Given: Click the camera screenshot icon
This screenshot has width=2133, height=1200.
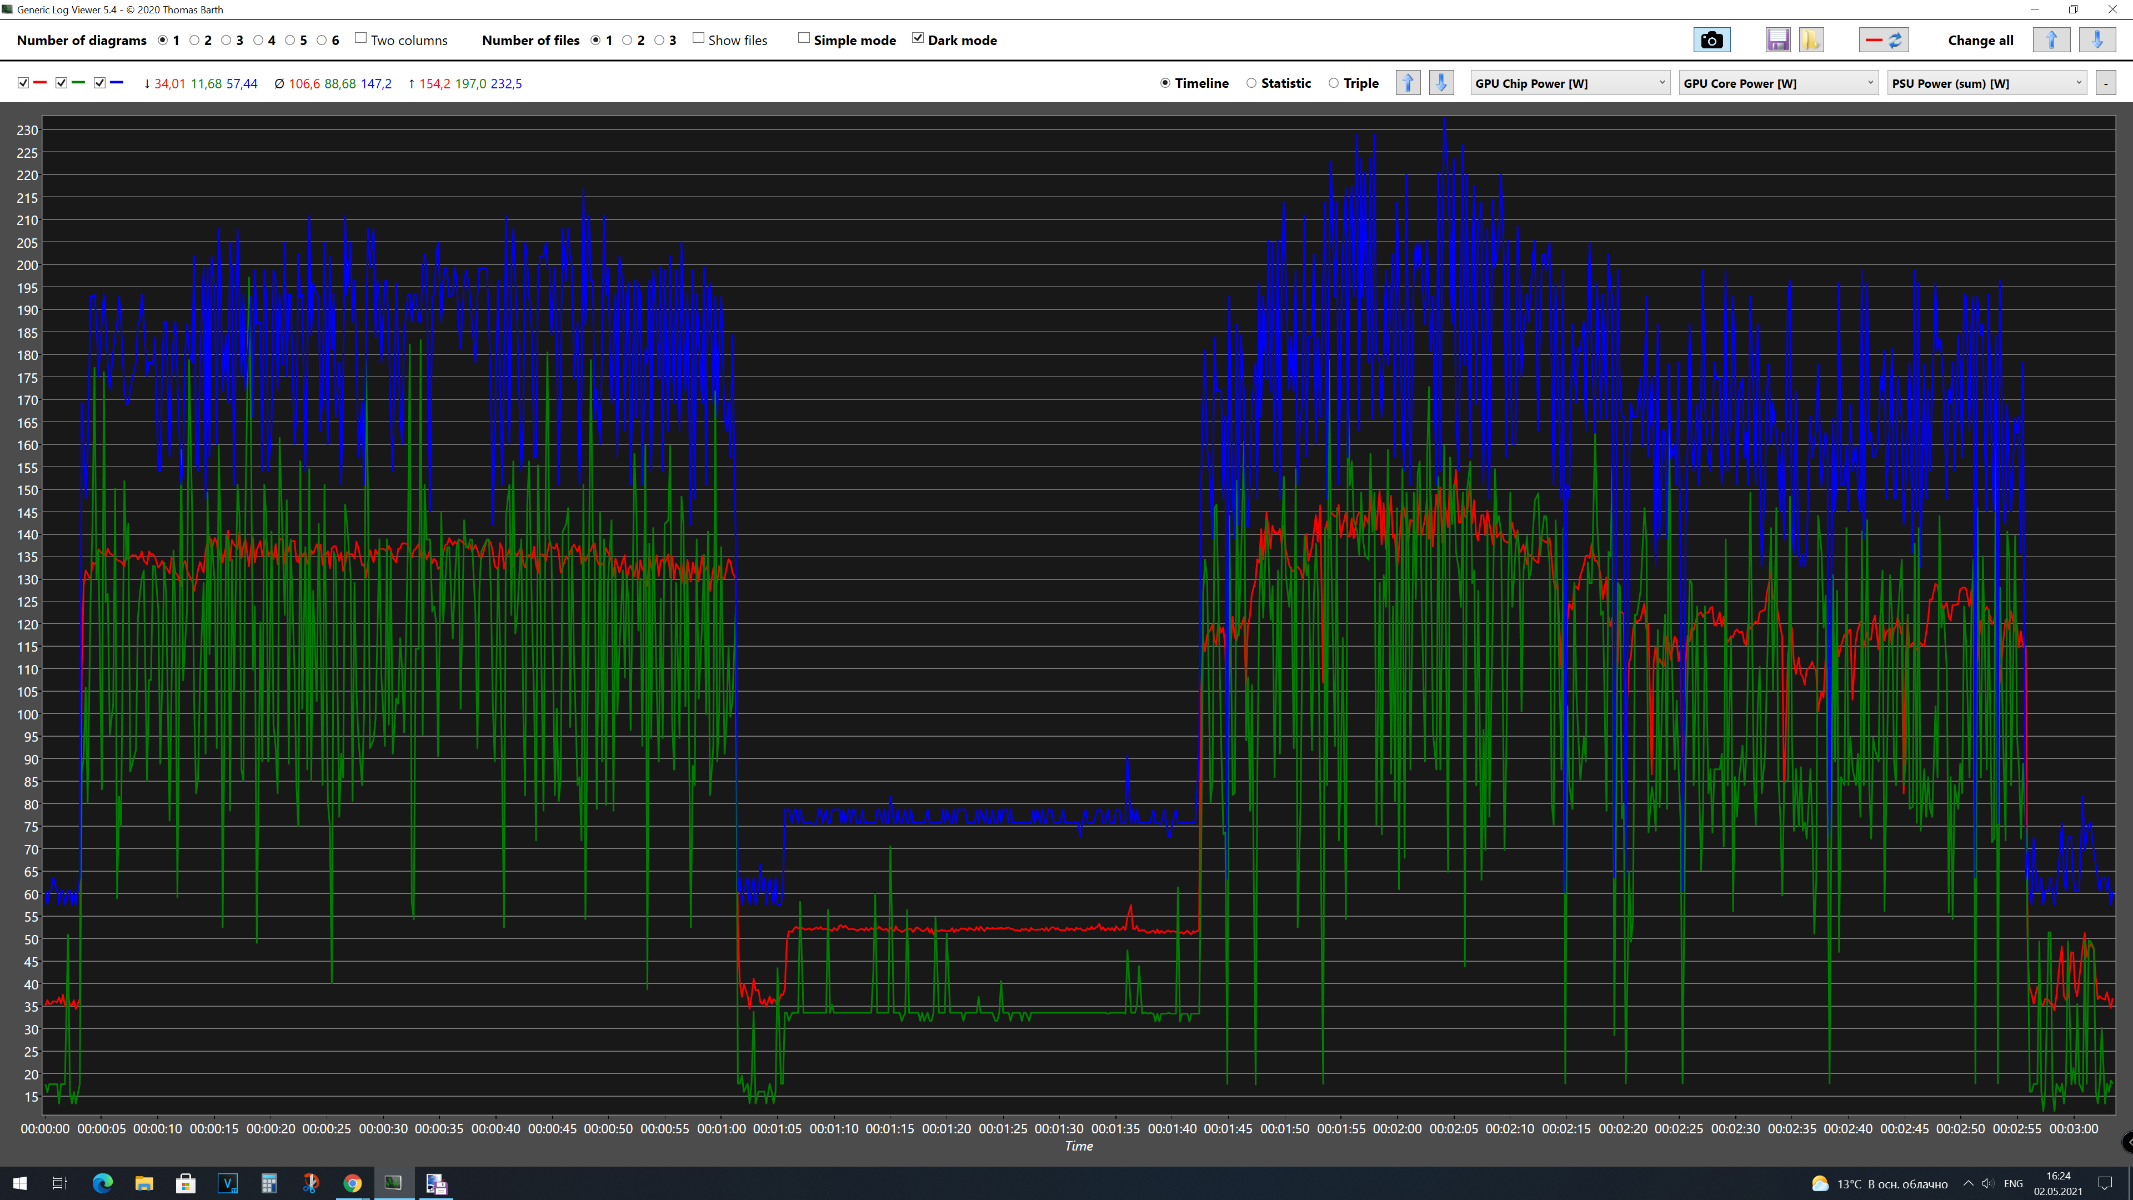Looking at the screenshot, I should (1711, 40).
